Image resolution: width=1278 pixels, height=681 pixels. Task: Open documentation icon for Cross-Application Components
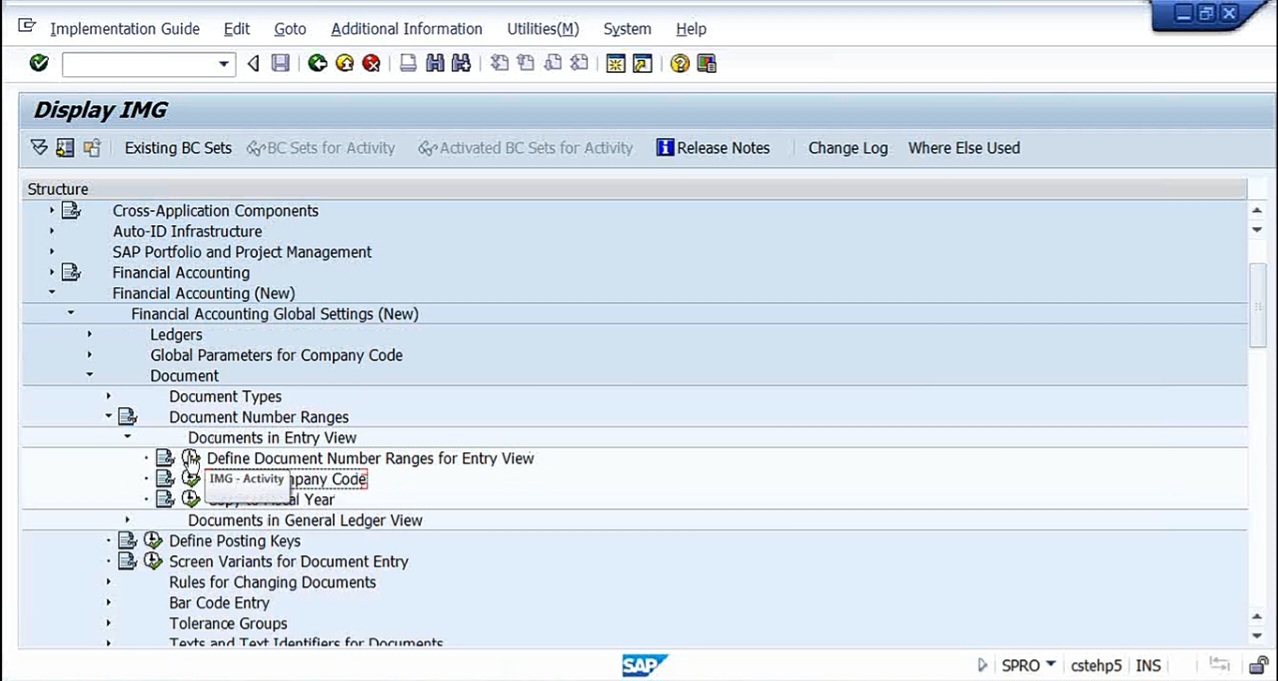pos(71,211)
